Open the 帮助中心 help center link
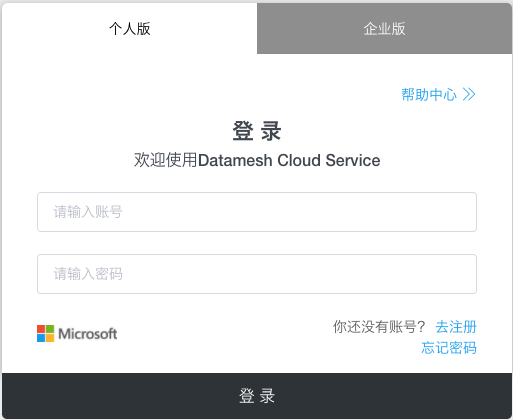The image size is (513, 420). tap(438, 94)
